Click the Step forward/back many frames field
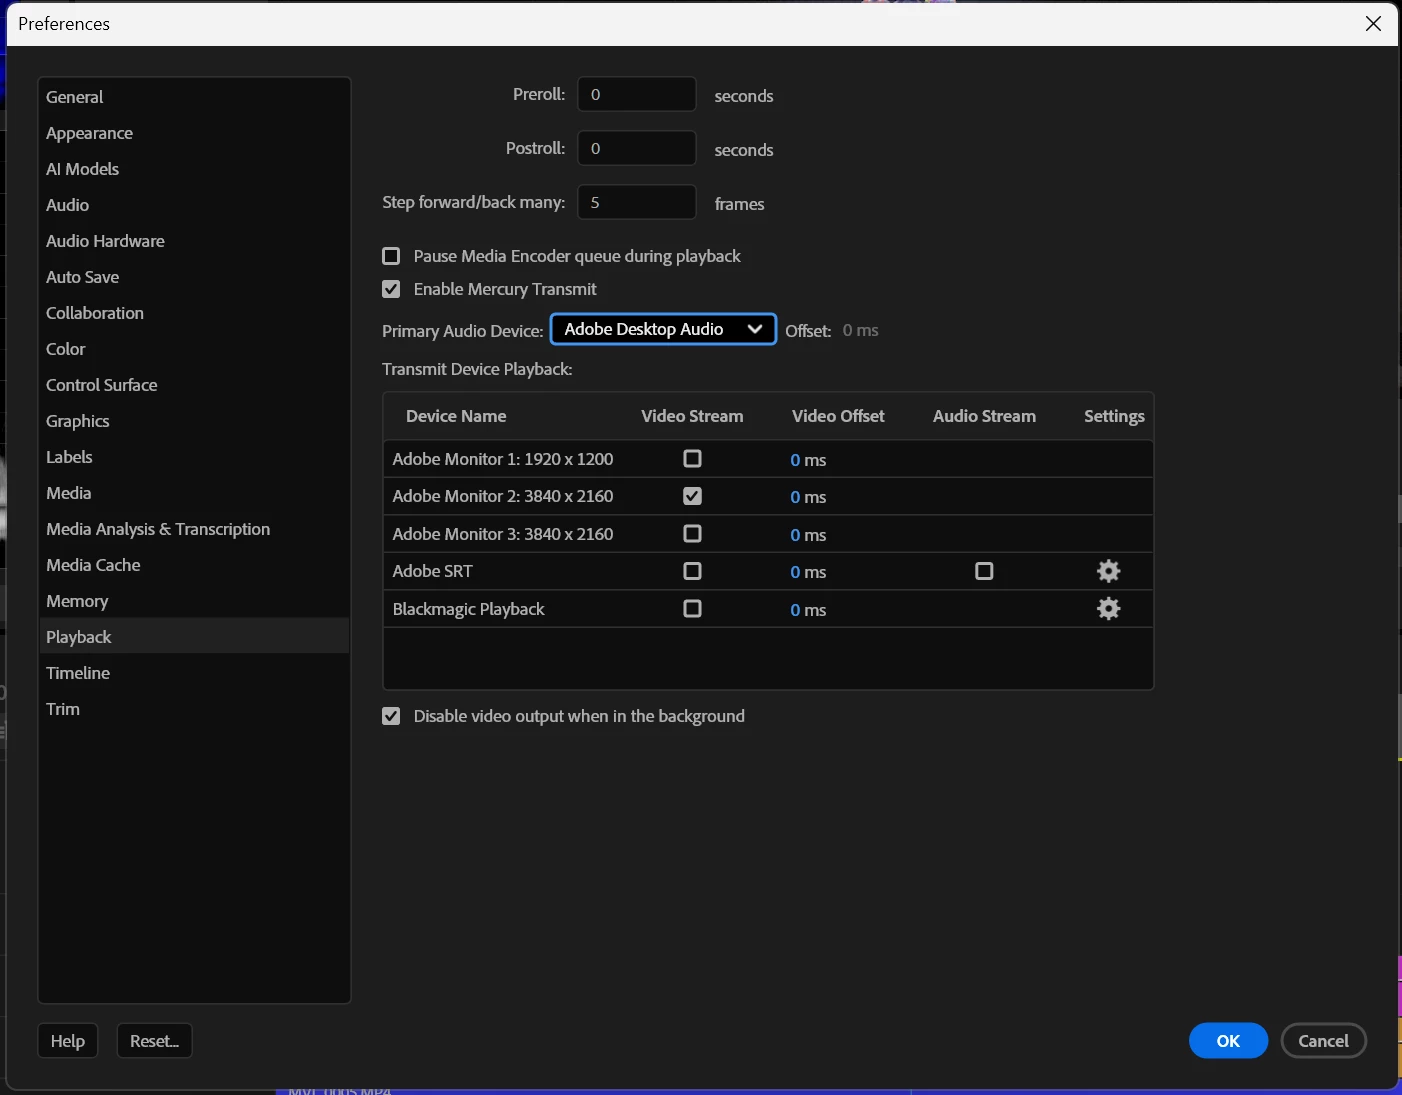 [x=636, y=202]
